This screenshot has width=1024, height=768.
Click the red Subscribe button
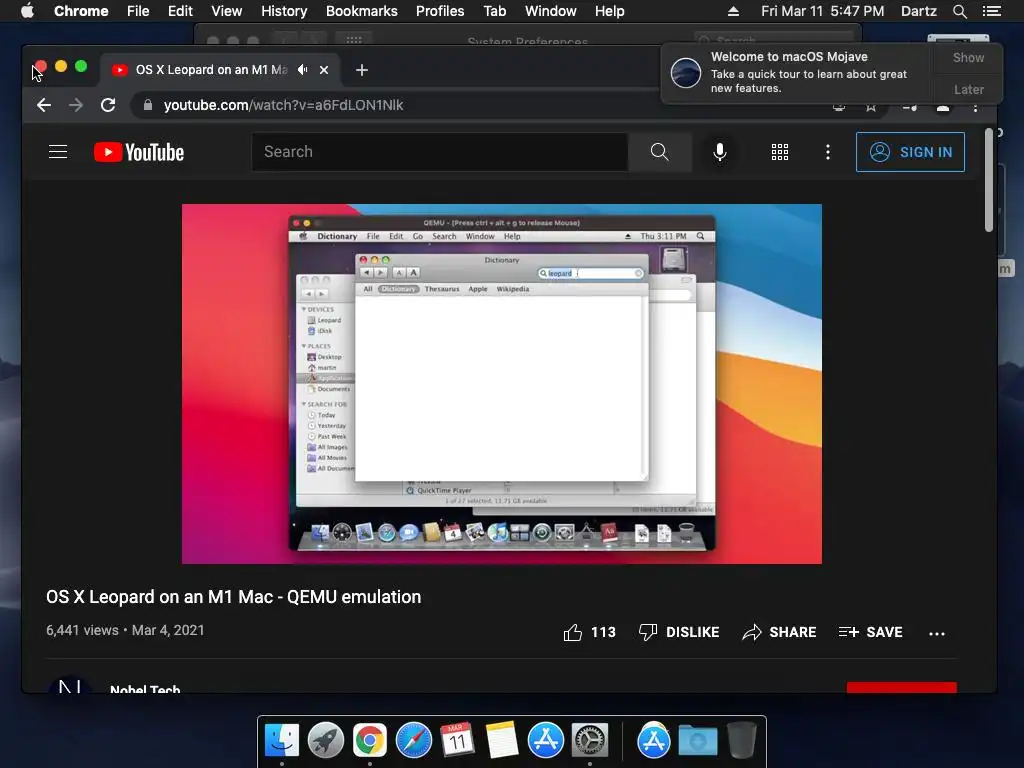click(901, 688)
